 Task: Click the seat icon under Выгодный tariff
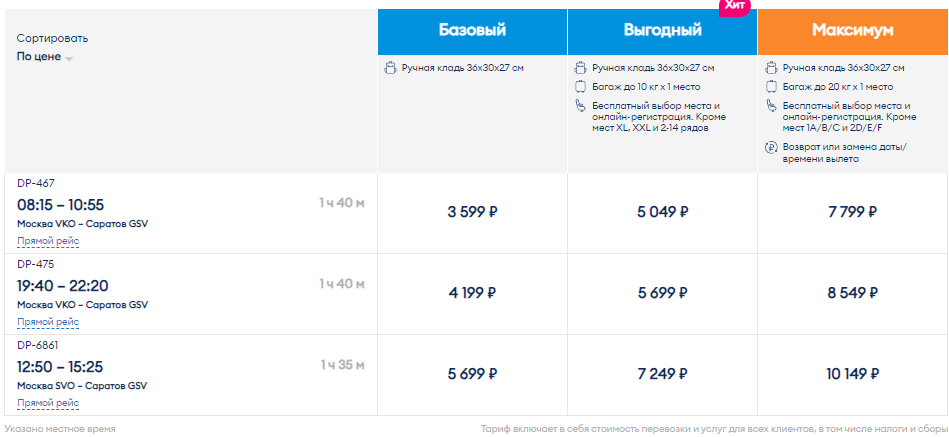click(x=580, y=106)
